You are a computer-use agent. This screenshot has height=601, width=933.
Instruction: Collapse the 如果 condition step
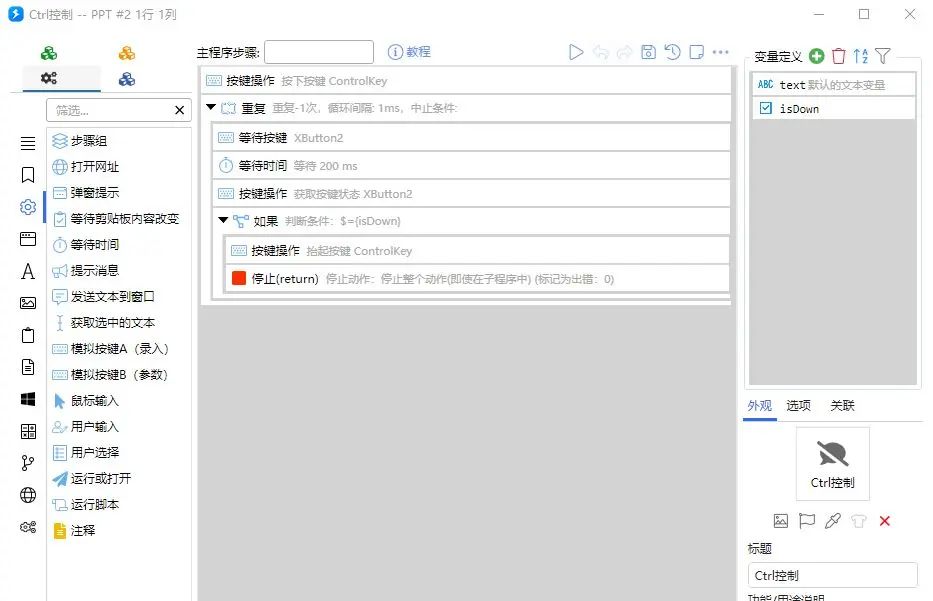[x=223, y=220]
